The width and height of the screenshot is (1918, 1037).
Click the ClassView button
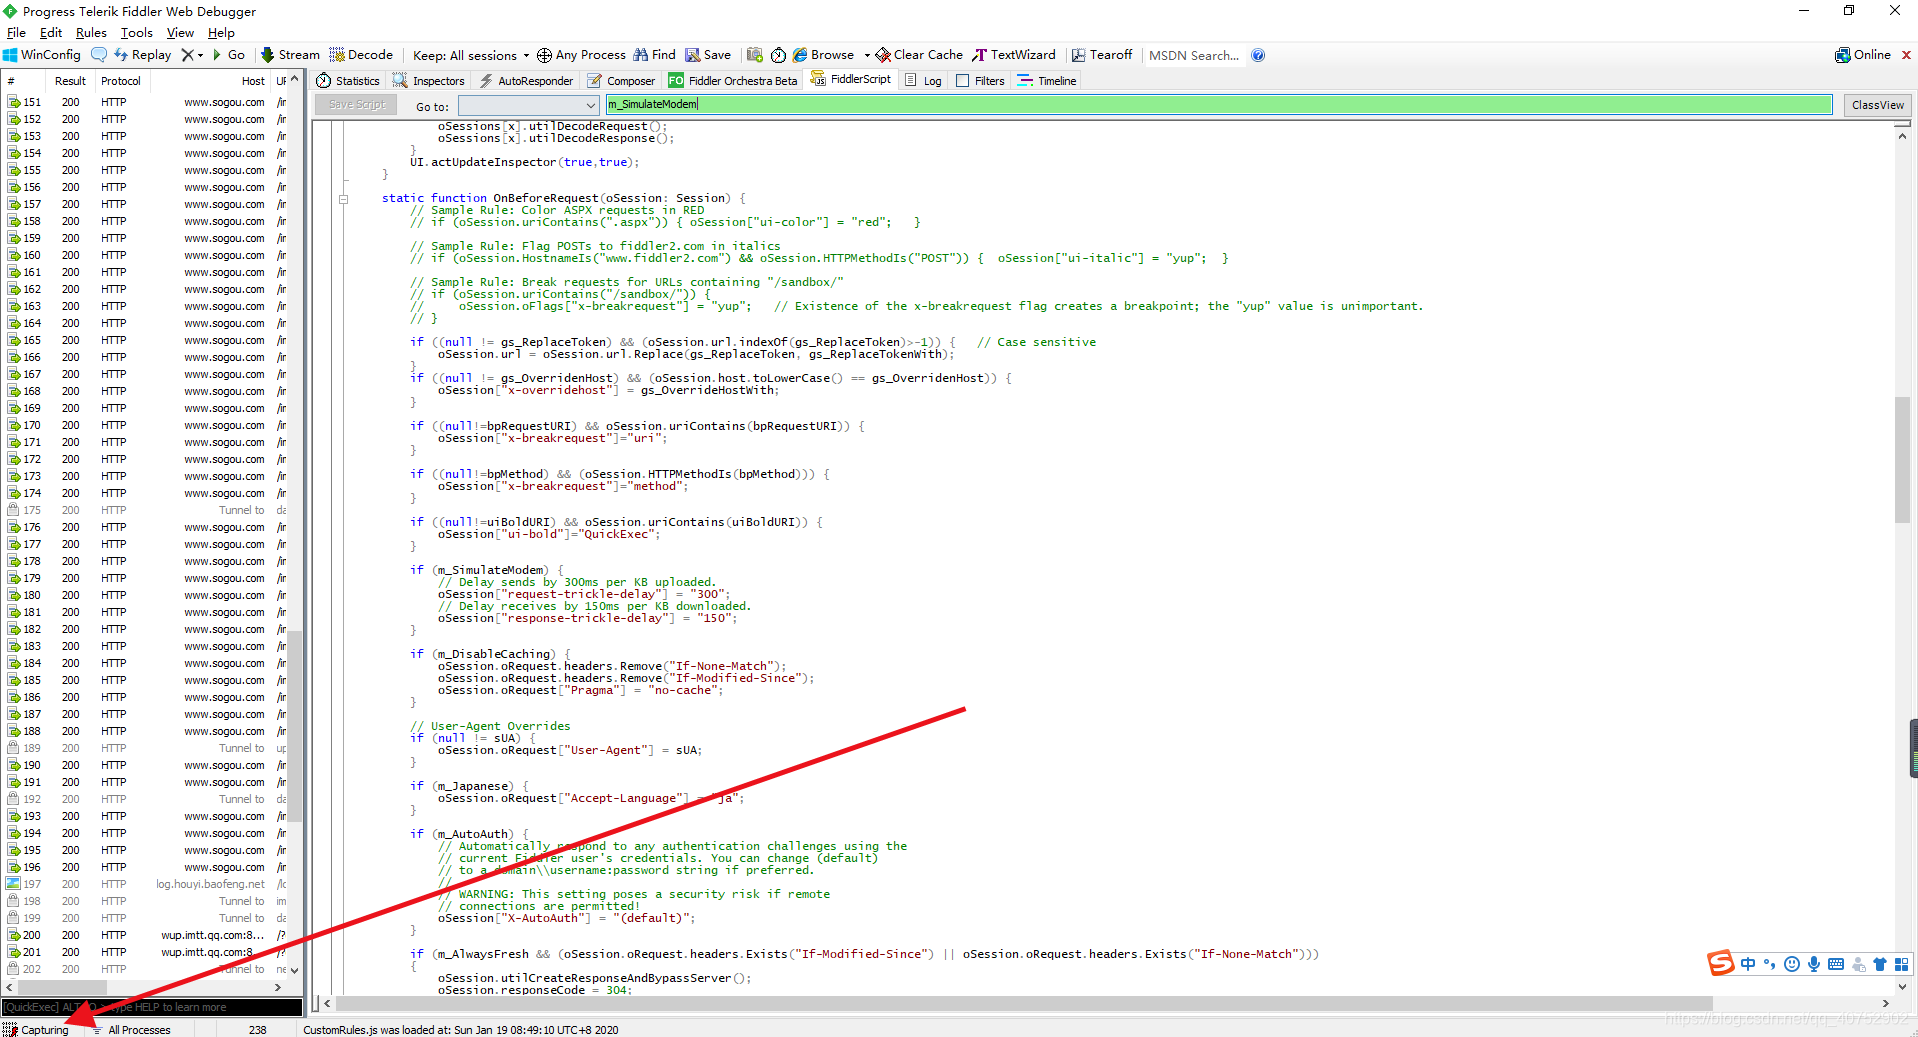tap(1877, 105)
